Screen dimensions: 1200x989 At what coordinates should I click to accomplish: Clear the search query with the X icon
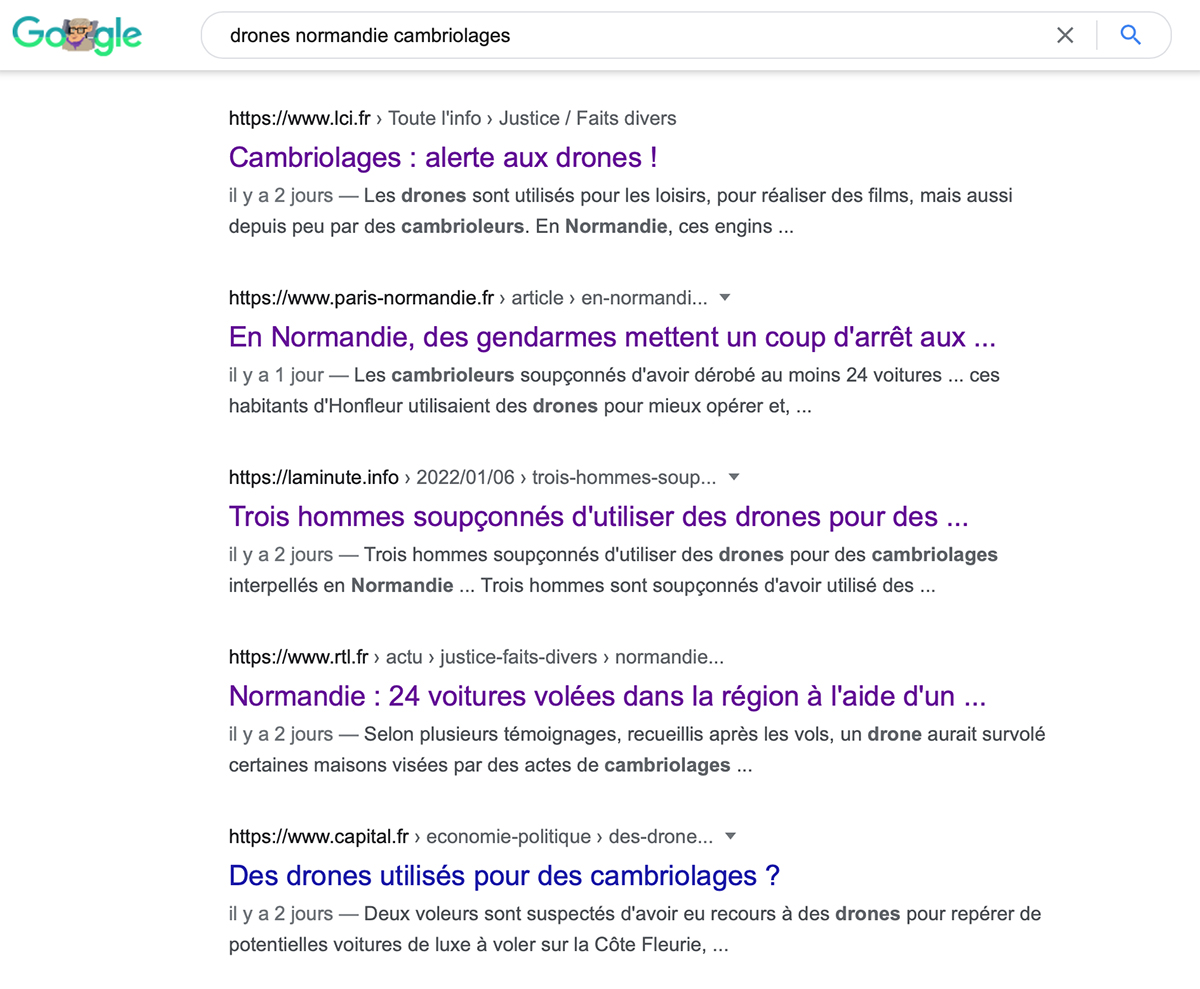pos(1065,36)
